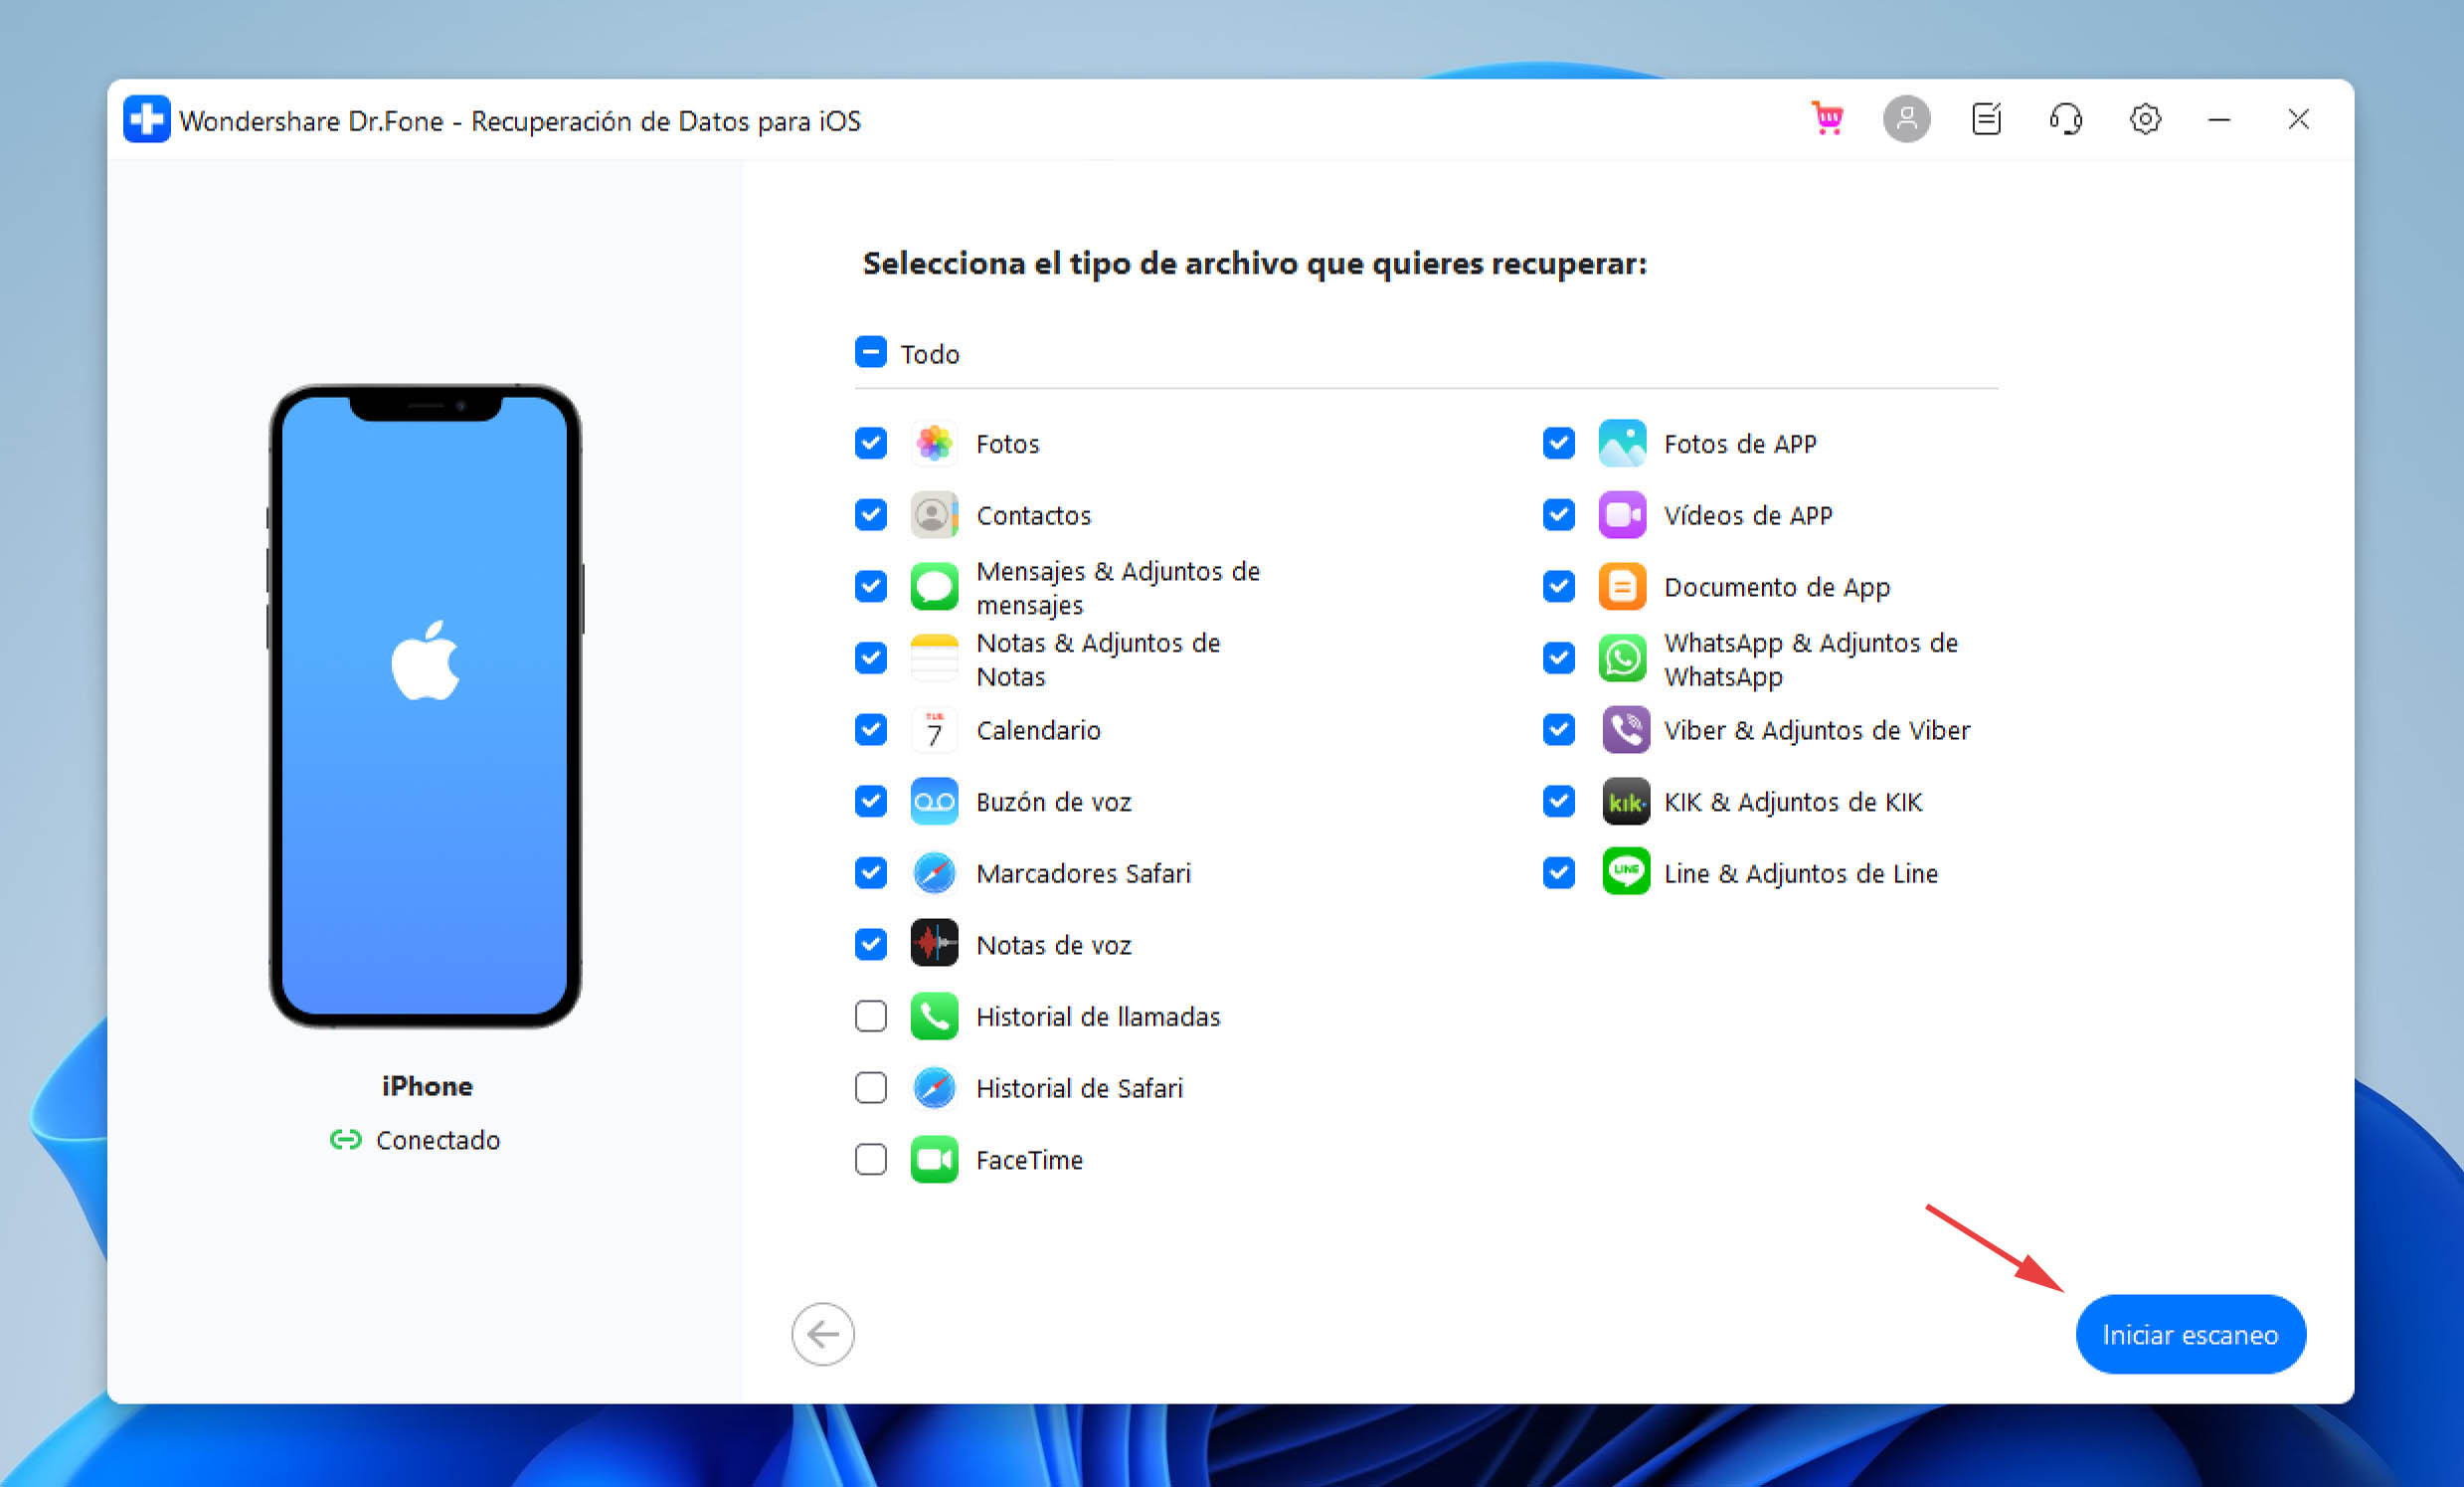This screenshot has width=2464, height=1487.
Task: Click the Fotos de APP icon
Action: tap(1622, 443)
